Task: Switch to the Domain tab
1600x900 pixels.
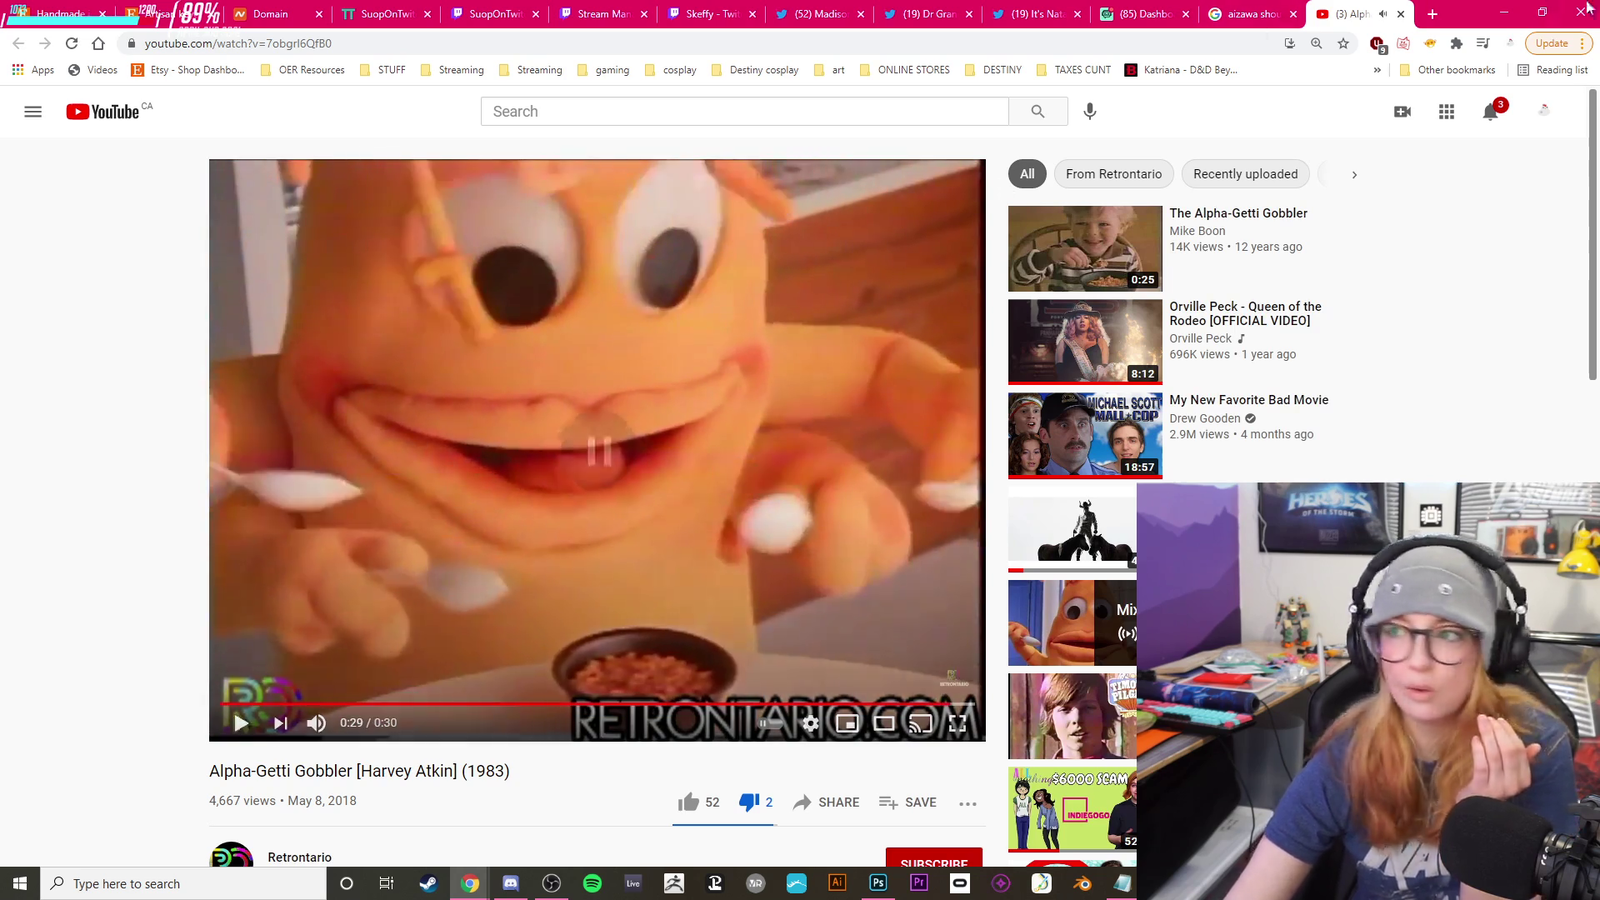Action: coord(277,14)
